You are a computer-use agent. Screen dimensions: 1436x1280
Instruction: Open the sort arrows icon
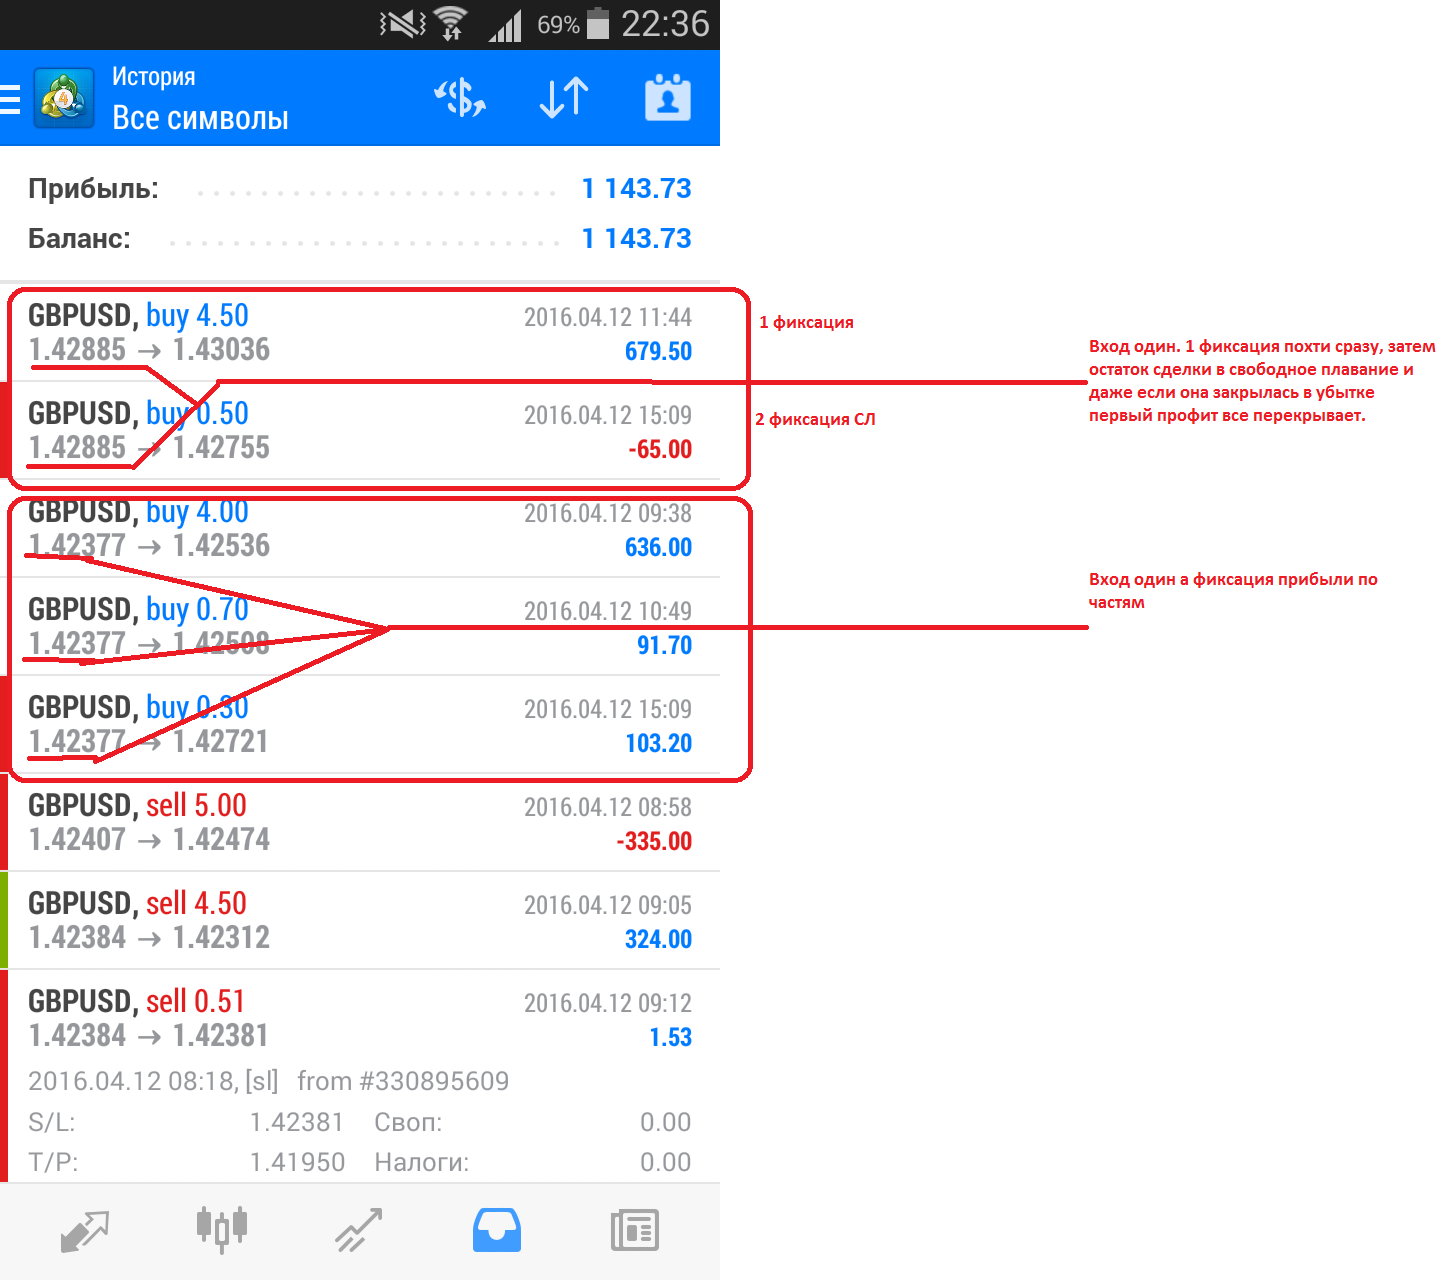[564, 98]
